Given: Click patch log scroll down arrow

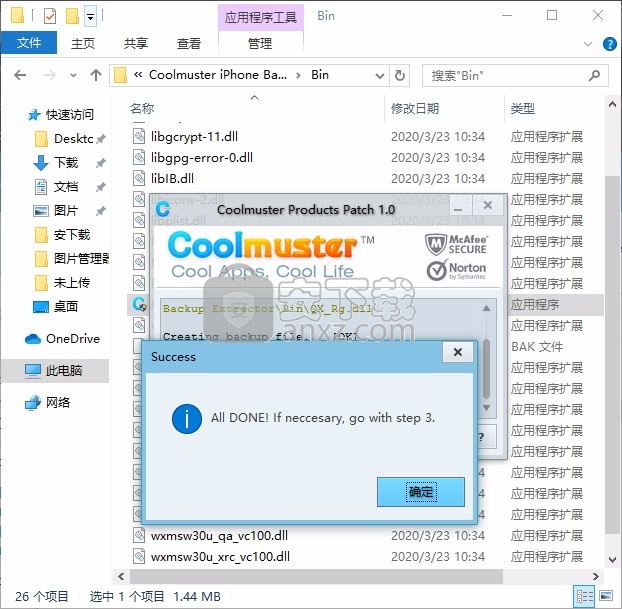Looking at the screenshot, I should pyautogui.click(x=487, y=407).
